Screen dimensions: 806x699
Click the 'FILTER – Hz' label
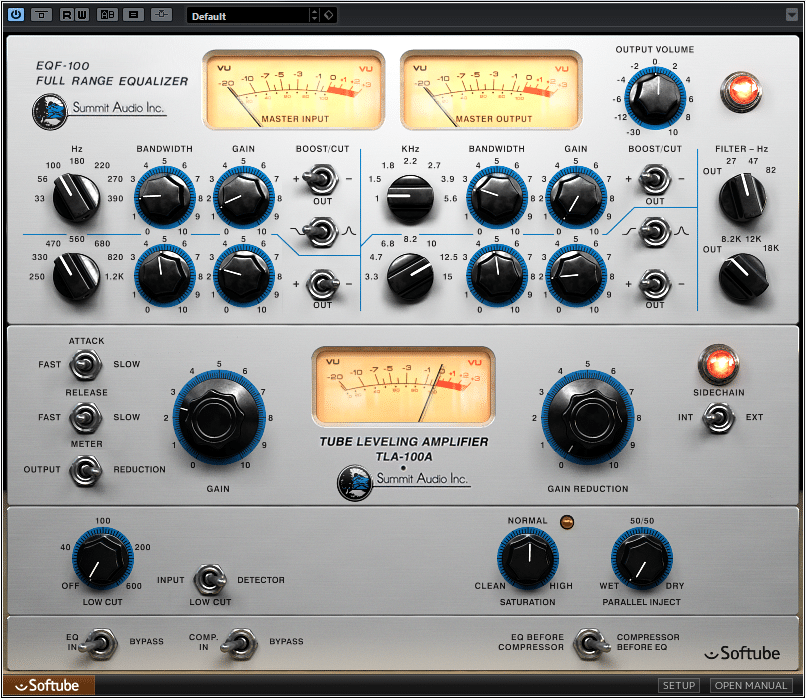[741, 149]
